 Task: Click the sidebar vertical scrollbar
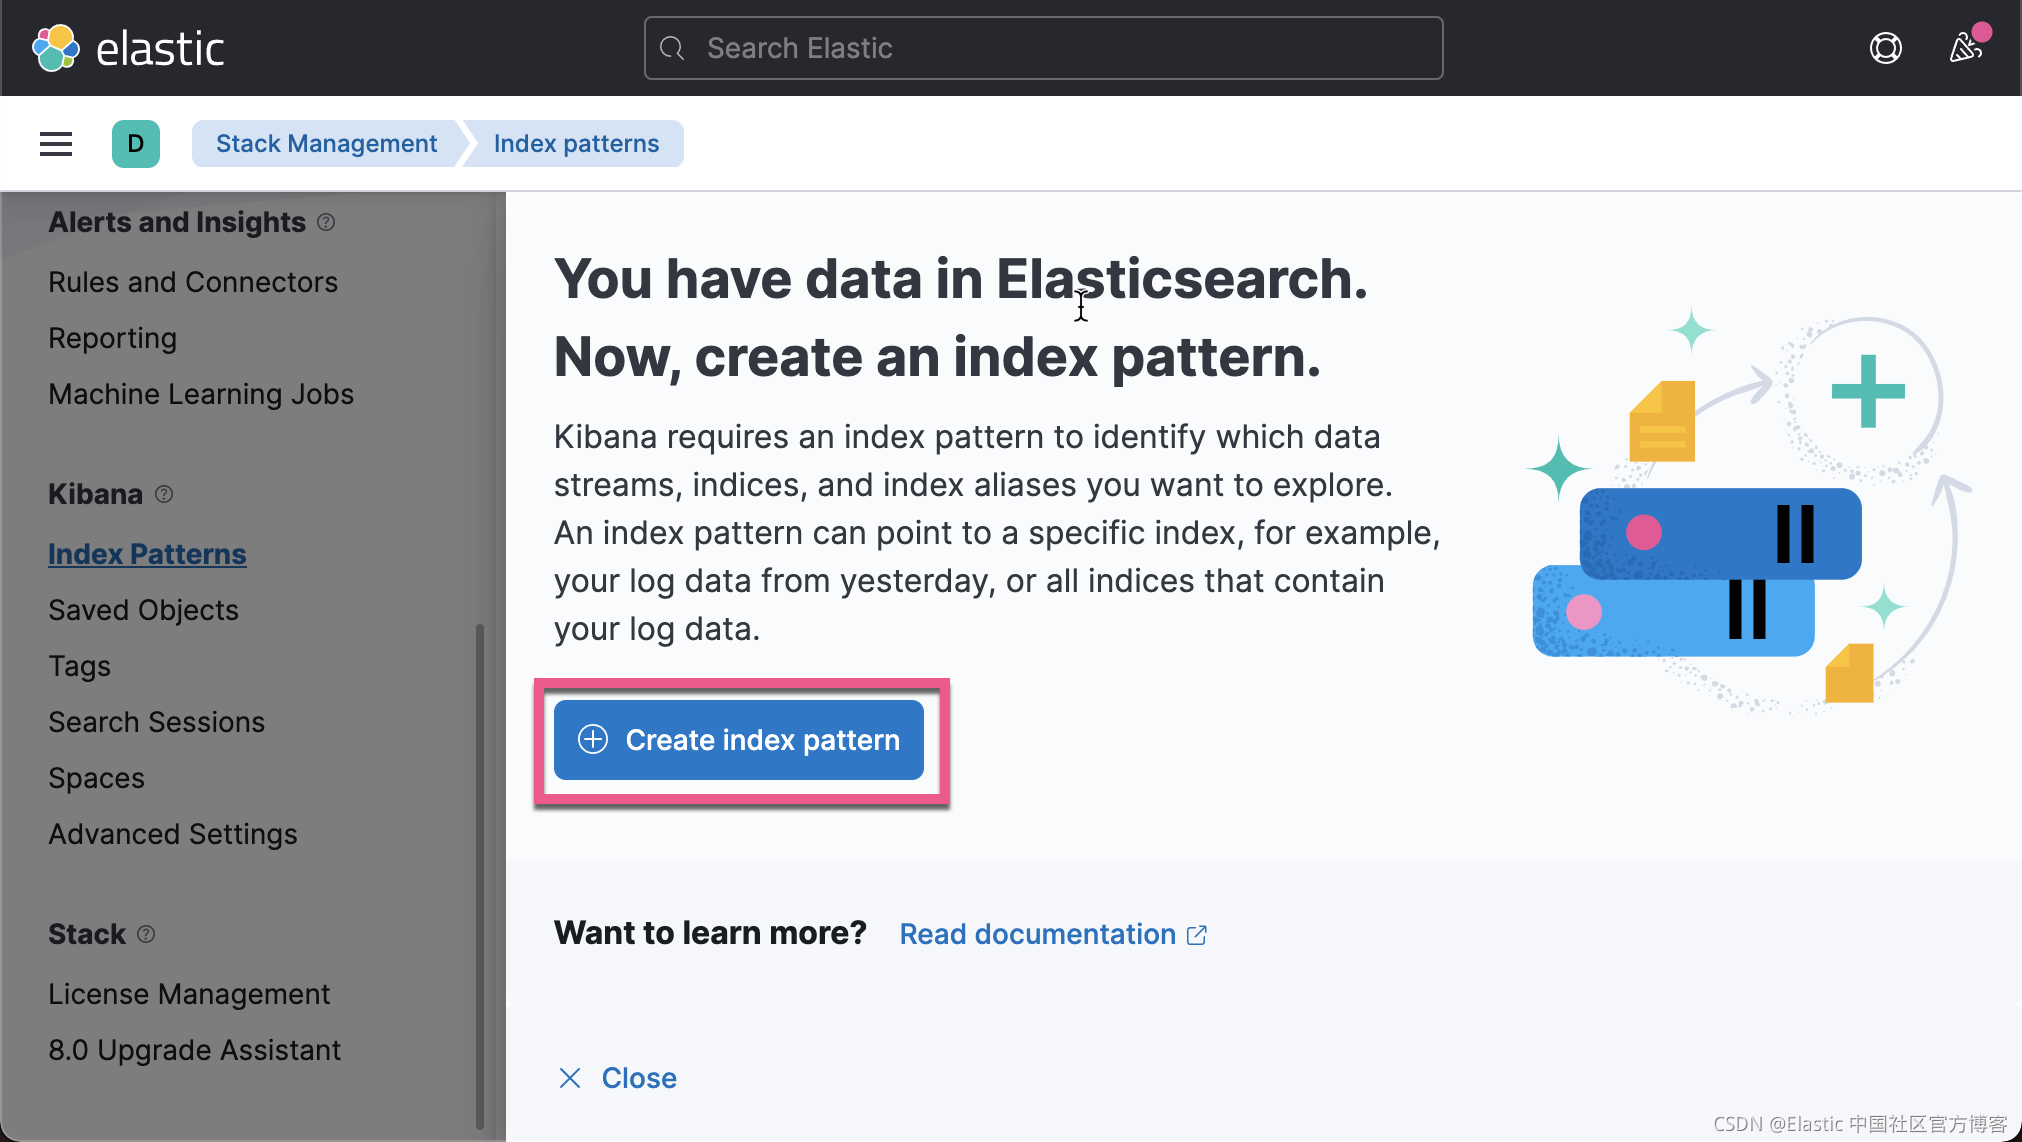click(480, 875)
